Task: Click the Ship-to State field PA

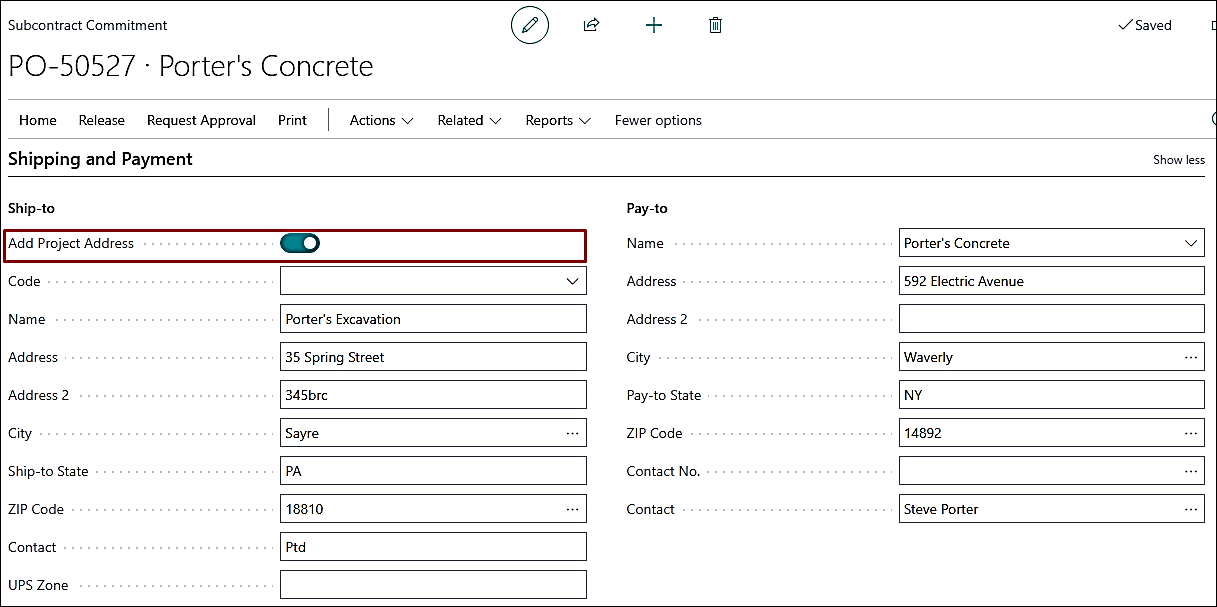Action: click(x=433, y=471)
